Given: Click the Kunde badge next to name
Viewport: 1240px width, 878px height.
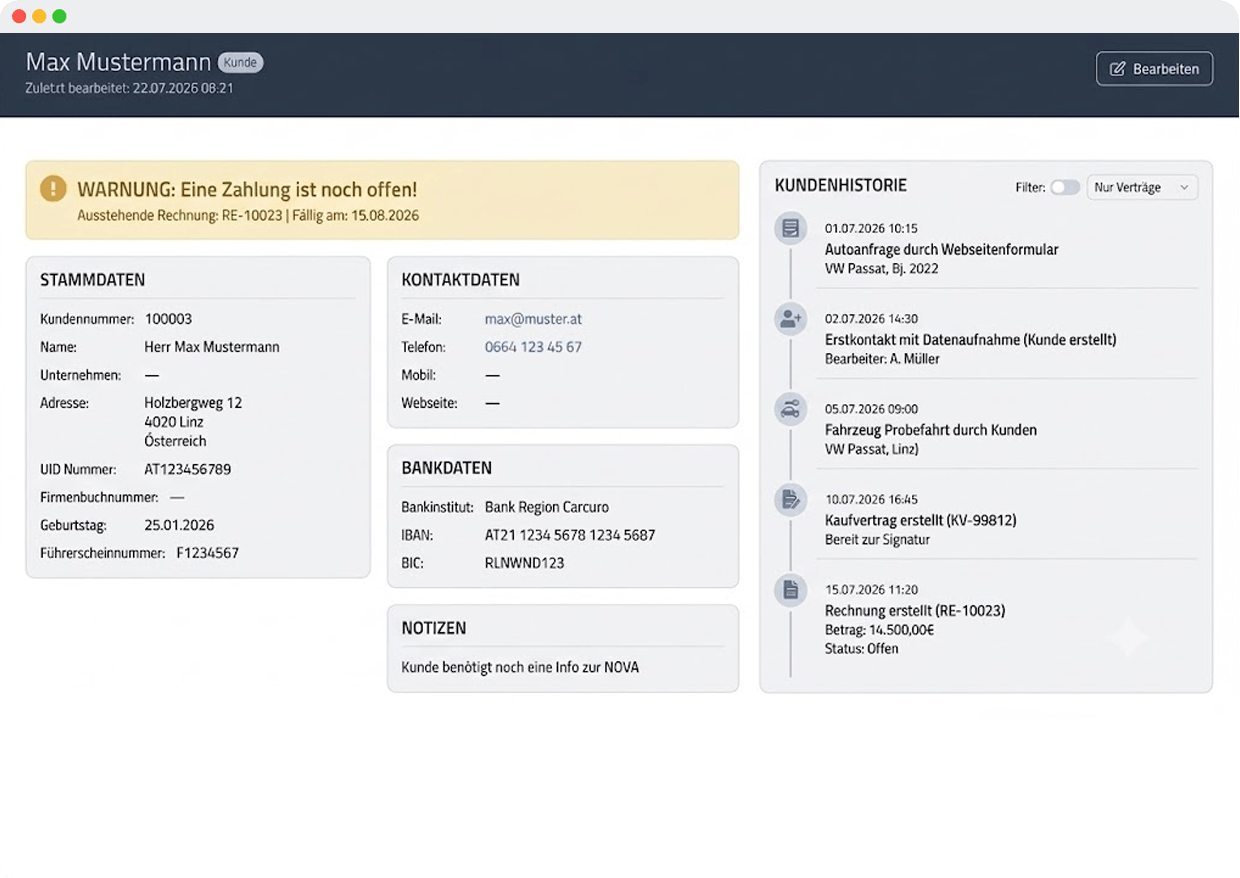Looking at the screenshot, I should click(240, 62).
